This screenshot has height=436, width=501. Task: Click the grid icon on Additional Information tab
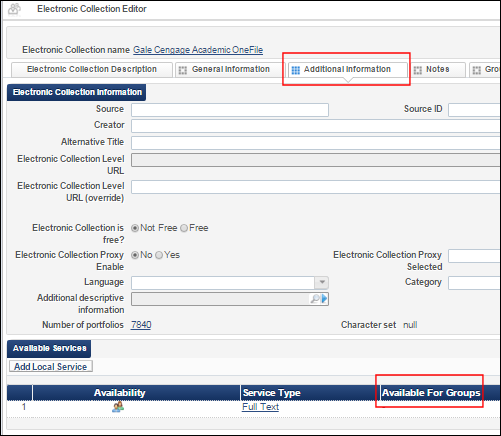click(x=296, y=70)
